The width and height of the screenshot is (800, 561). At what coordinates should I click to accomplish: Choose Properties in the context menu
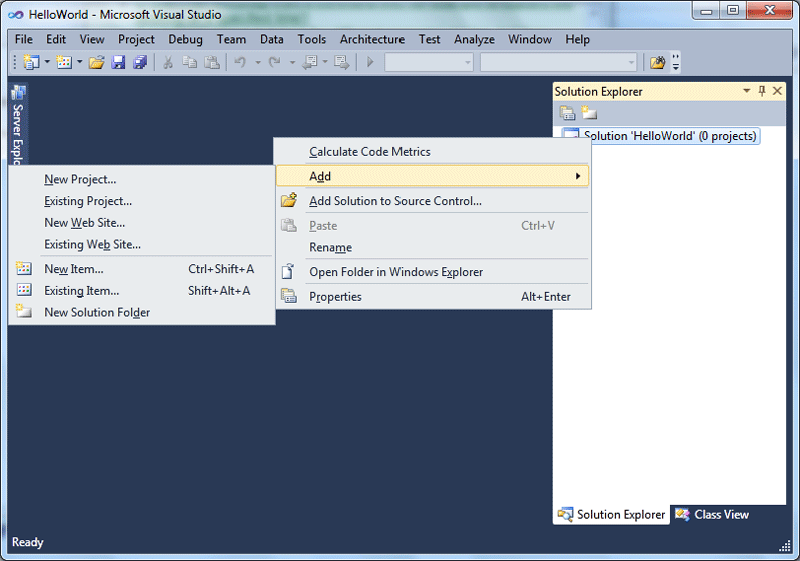point(433,296)
